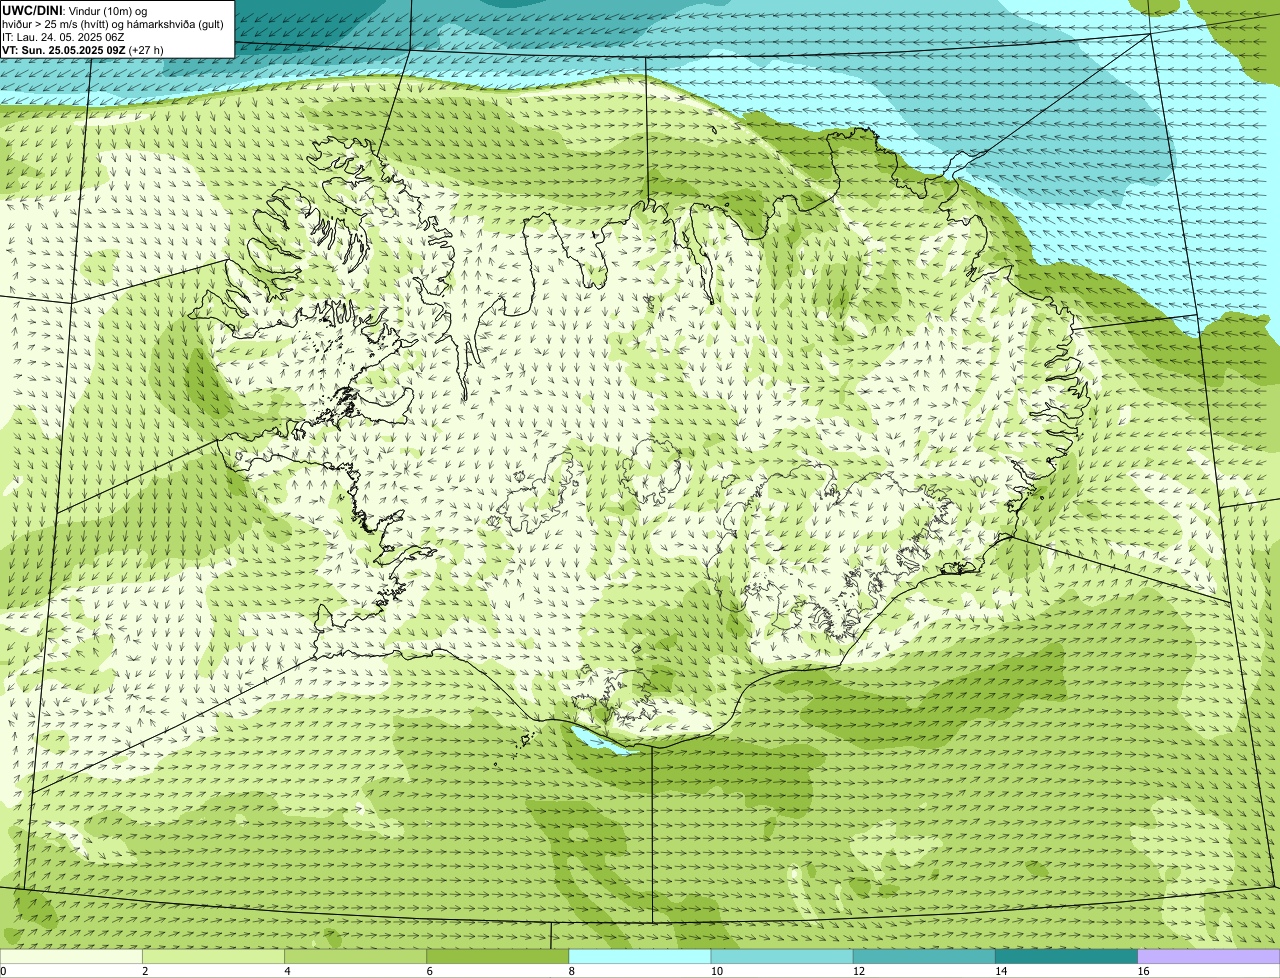Click the 4–6 m/s green legend swatch
The height and width of the screenshot is (978, 1280).
[356, 957]
